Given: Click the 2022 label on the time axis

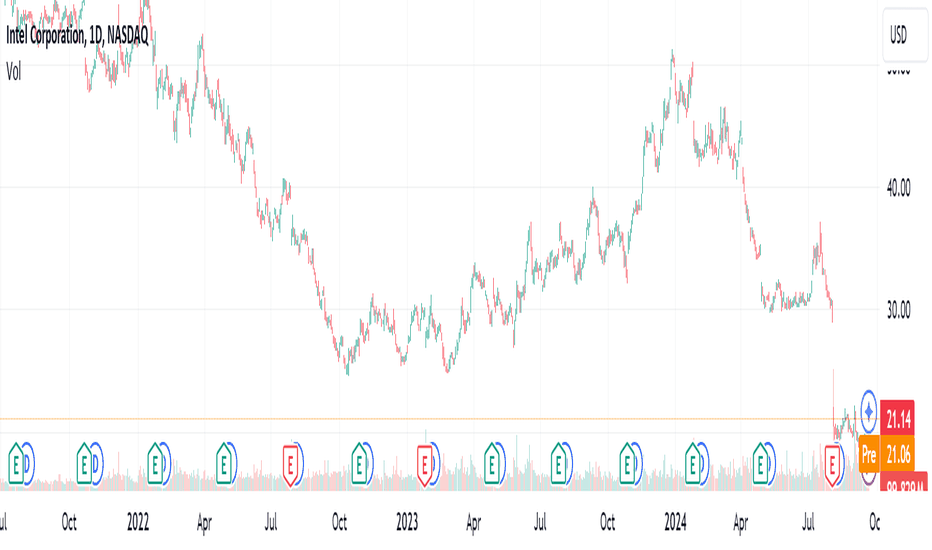Looking at the screenshot, I should tap(138, 522).
